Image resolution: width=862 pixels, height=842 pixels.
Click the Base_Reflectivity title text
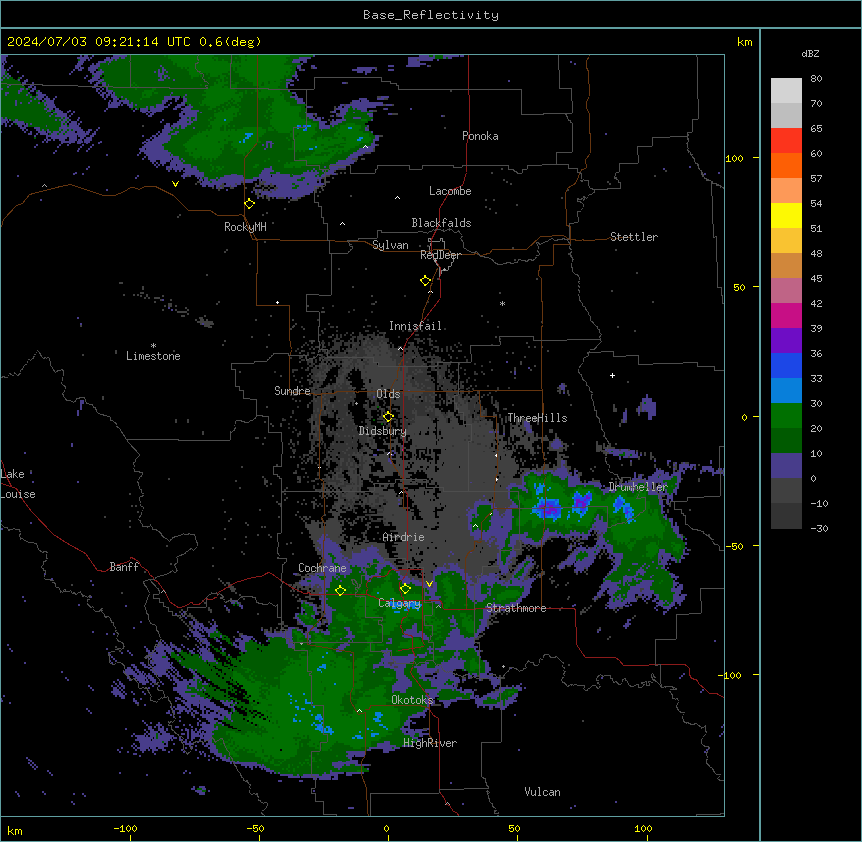[431, 15]
